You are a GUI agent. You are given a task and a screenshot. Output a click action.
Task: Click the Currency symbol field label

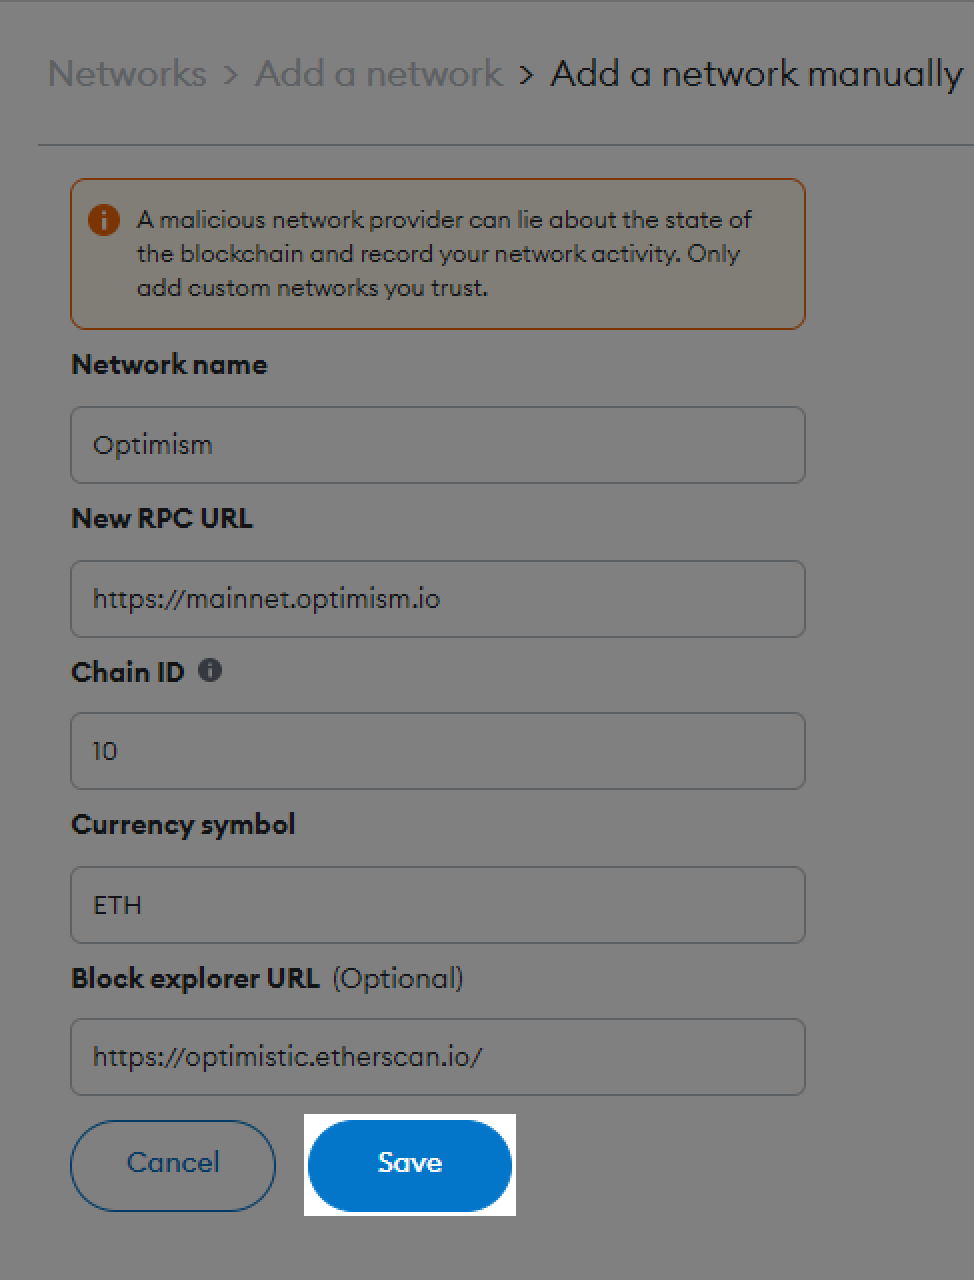(183, 824)
